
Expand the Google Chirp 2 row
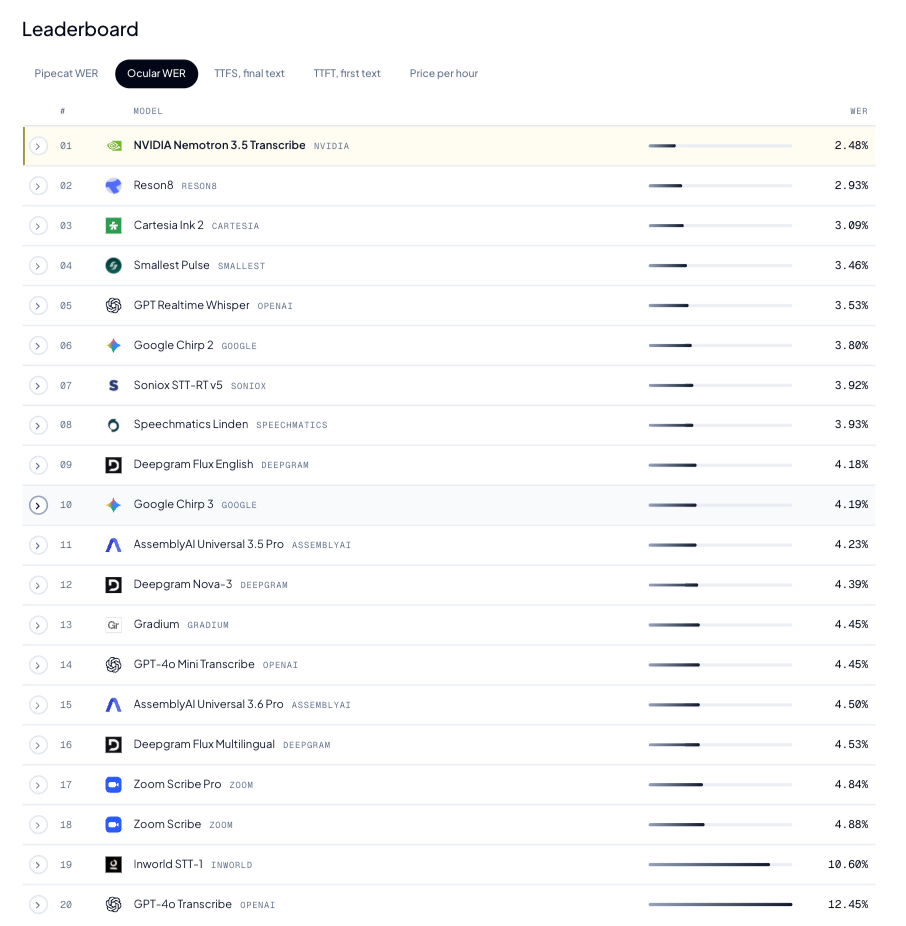[x=38, y=345]
